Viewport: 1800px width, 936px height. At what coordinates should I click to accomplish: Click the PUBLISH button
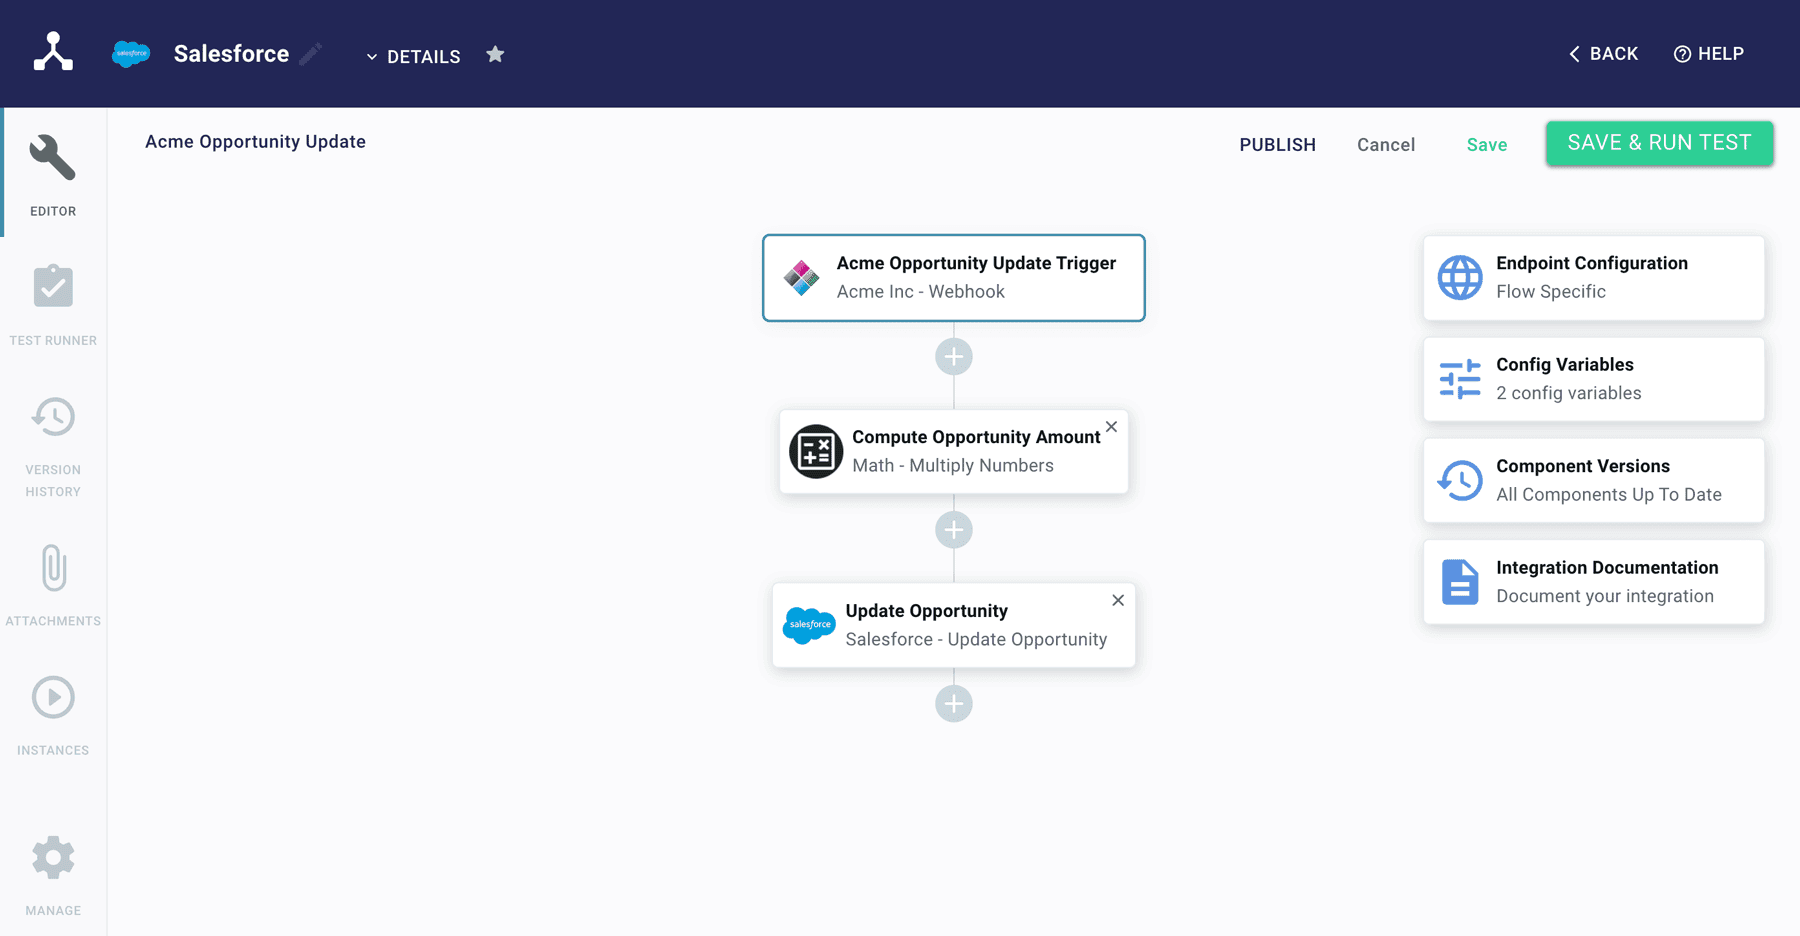1277,145
